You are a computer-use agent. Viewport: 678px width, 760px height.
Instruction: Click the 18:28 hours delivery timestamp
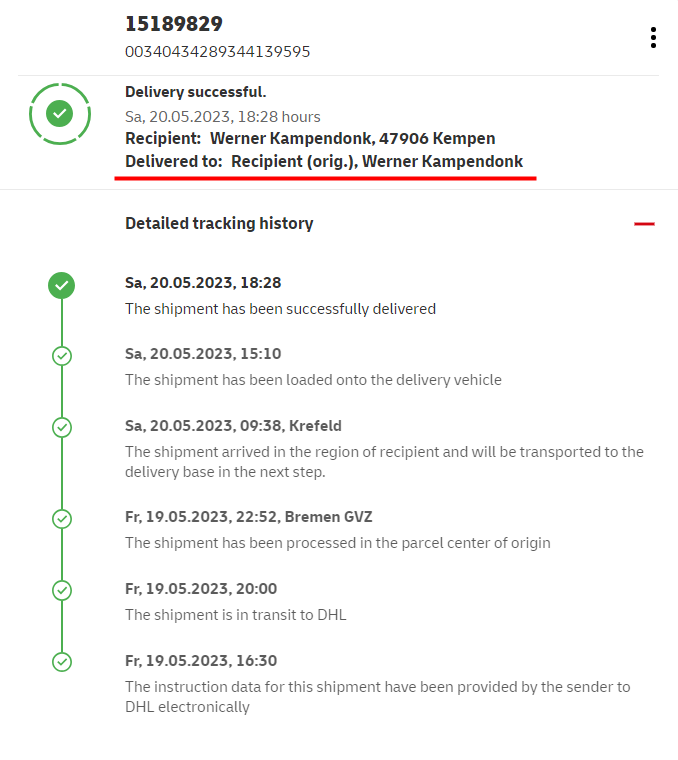pyautogui.click(x=223, y=116)
